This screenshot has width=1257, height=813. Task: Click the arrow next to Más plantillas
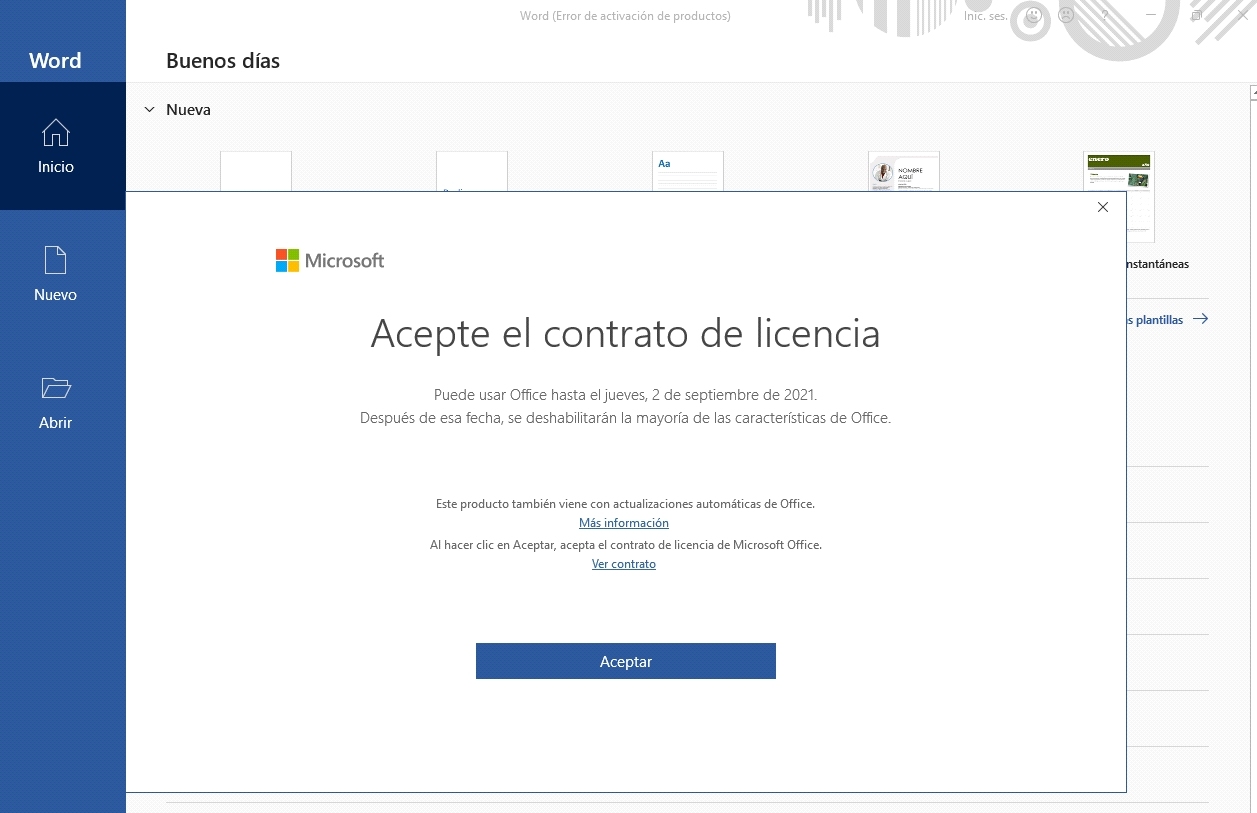coord(1200,319)
